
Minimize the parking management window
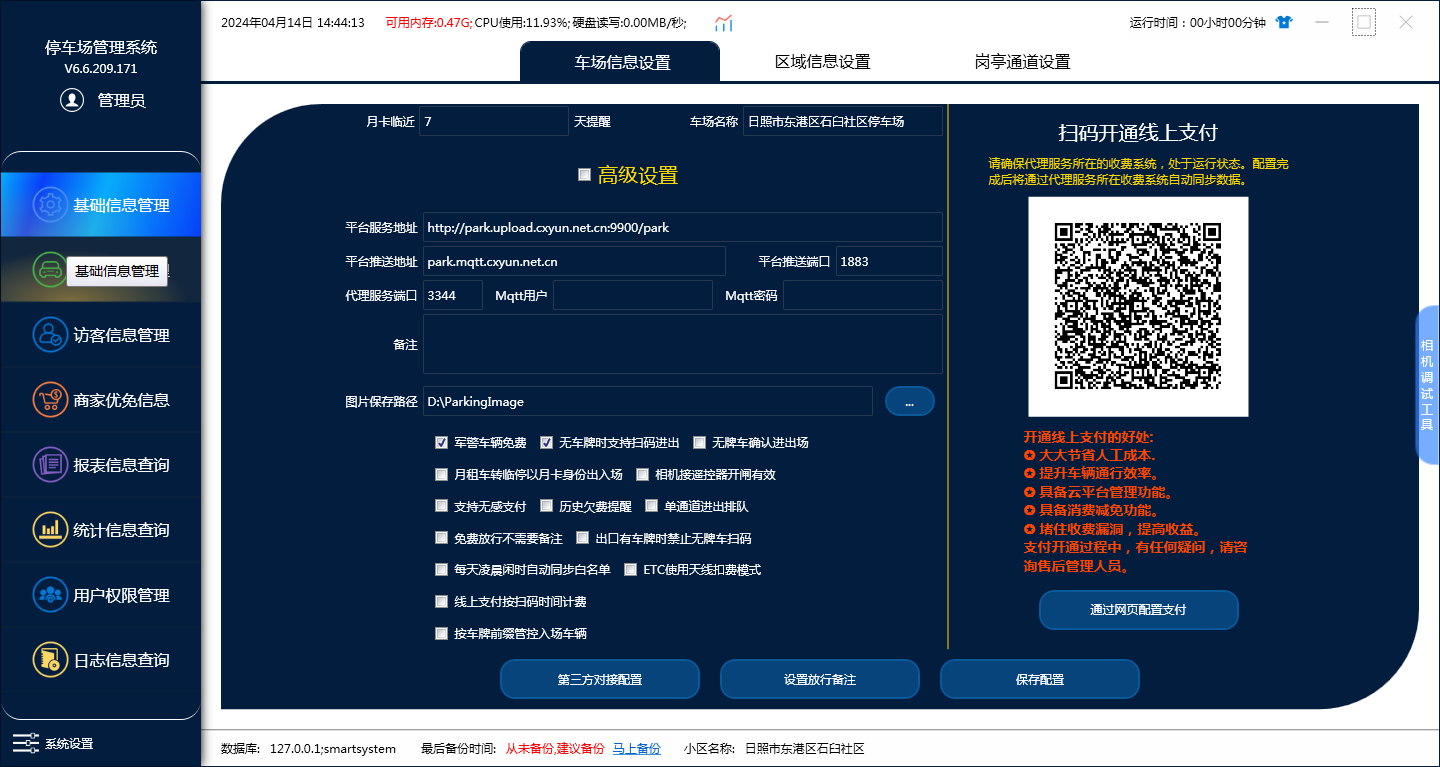tap(1322, 22)
